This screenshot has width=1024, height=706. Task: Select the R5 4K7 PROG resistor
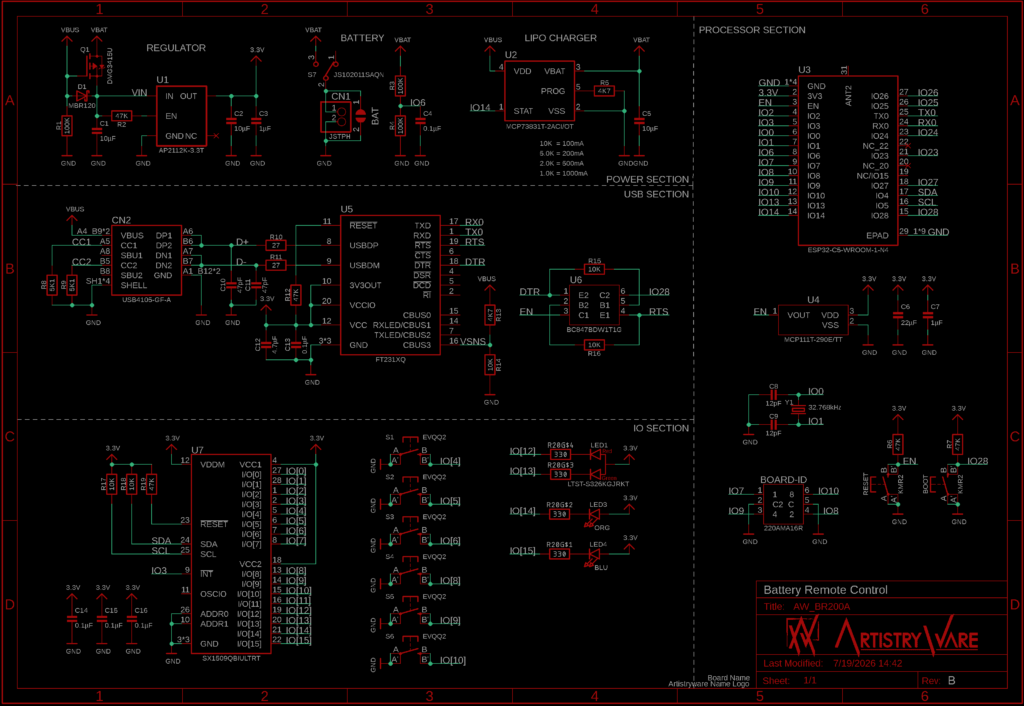(603, 91)
